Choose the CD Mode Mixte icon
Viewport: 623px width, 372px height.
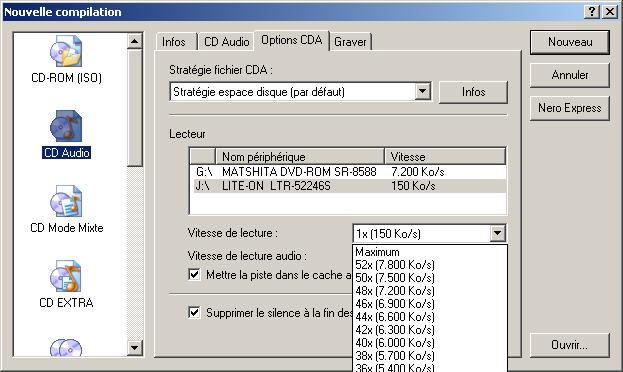coord(66,201)
